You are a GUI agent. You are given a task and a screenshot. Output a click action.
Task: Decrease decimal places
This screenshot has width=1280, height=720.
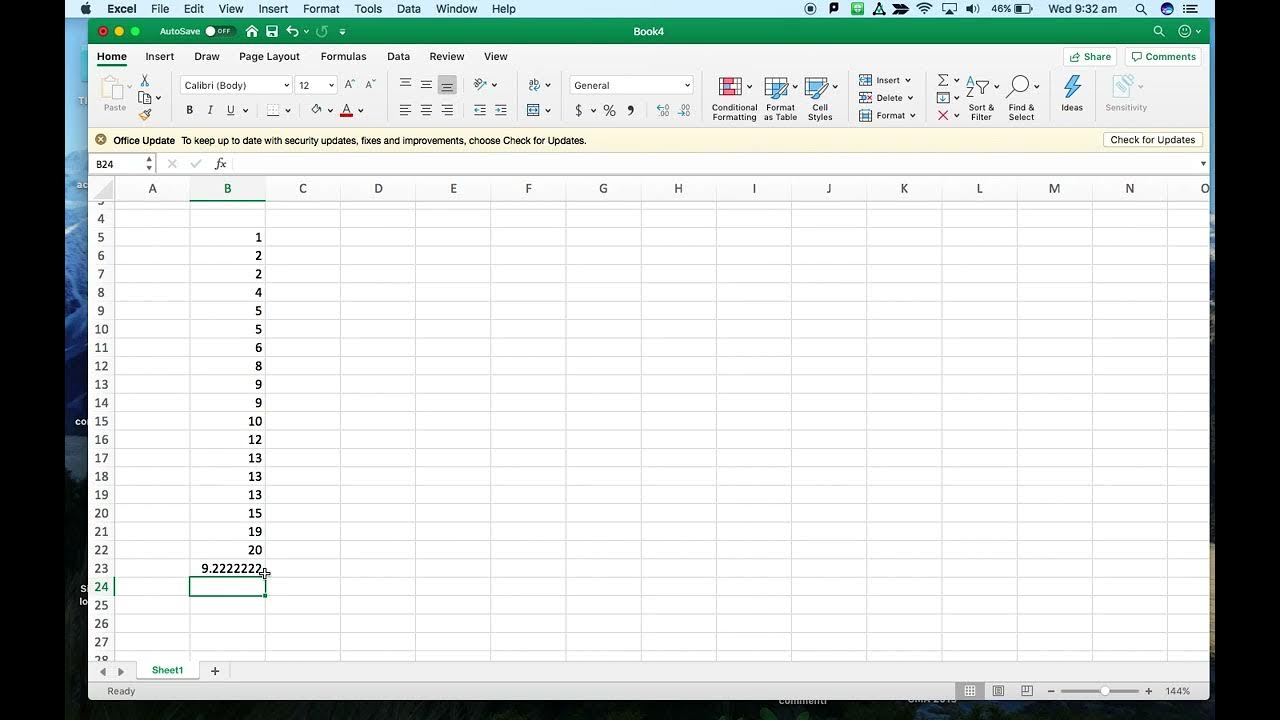tap(684, 110)
